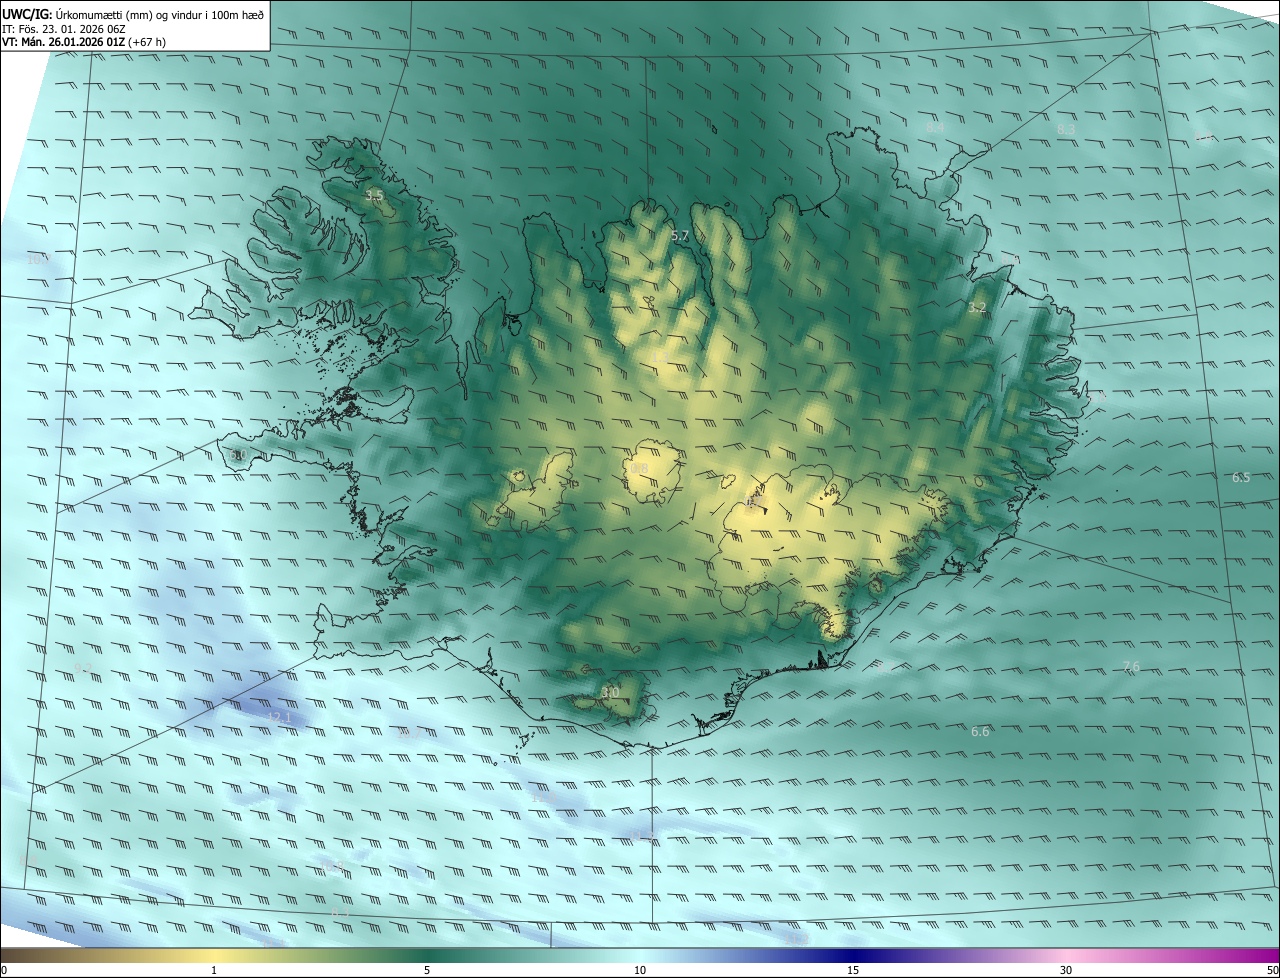Click the 1.3 value in the northern highlands
1280x978 pixels.
pos(659,357)
